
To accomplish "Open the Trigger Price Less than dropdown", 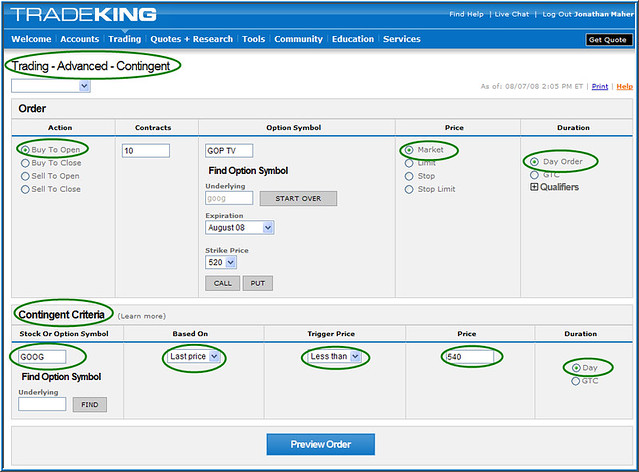I will coord(333,357).
